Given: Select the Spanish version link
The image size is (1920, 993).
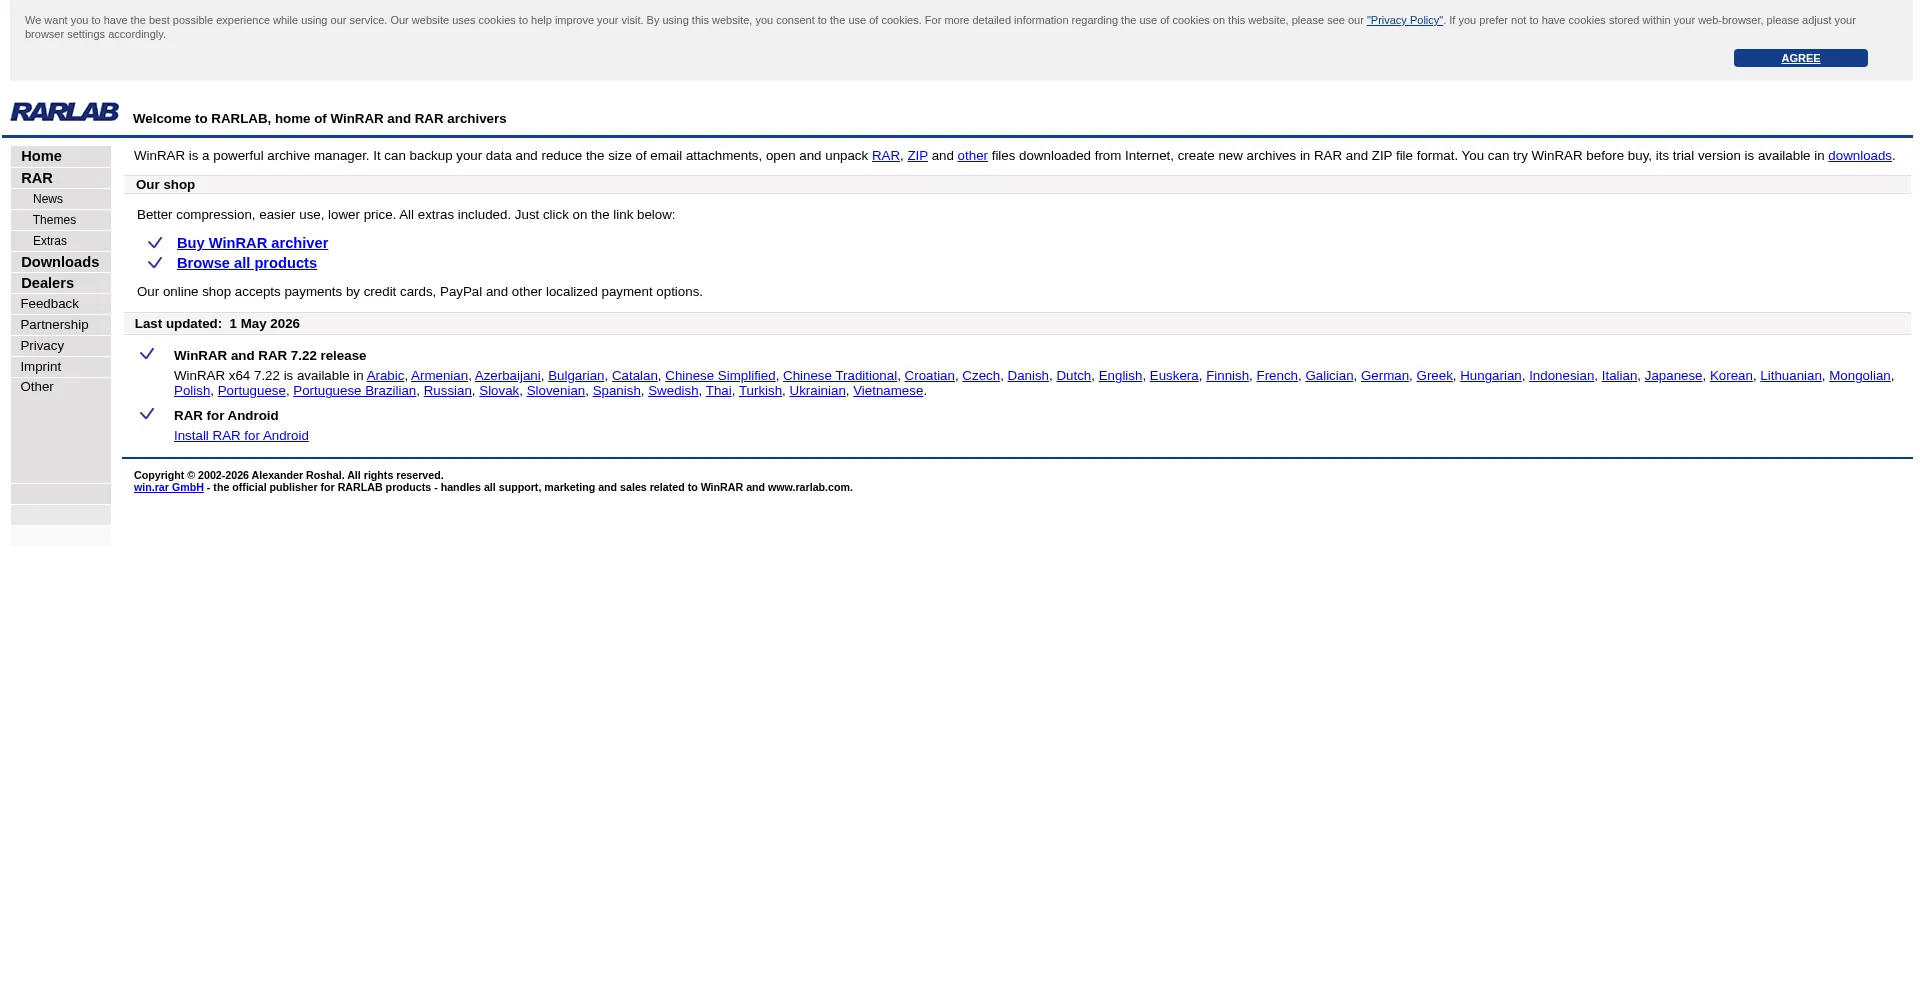Looking at the screenshot, I should tap(616, 391).
